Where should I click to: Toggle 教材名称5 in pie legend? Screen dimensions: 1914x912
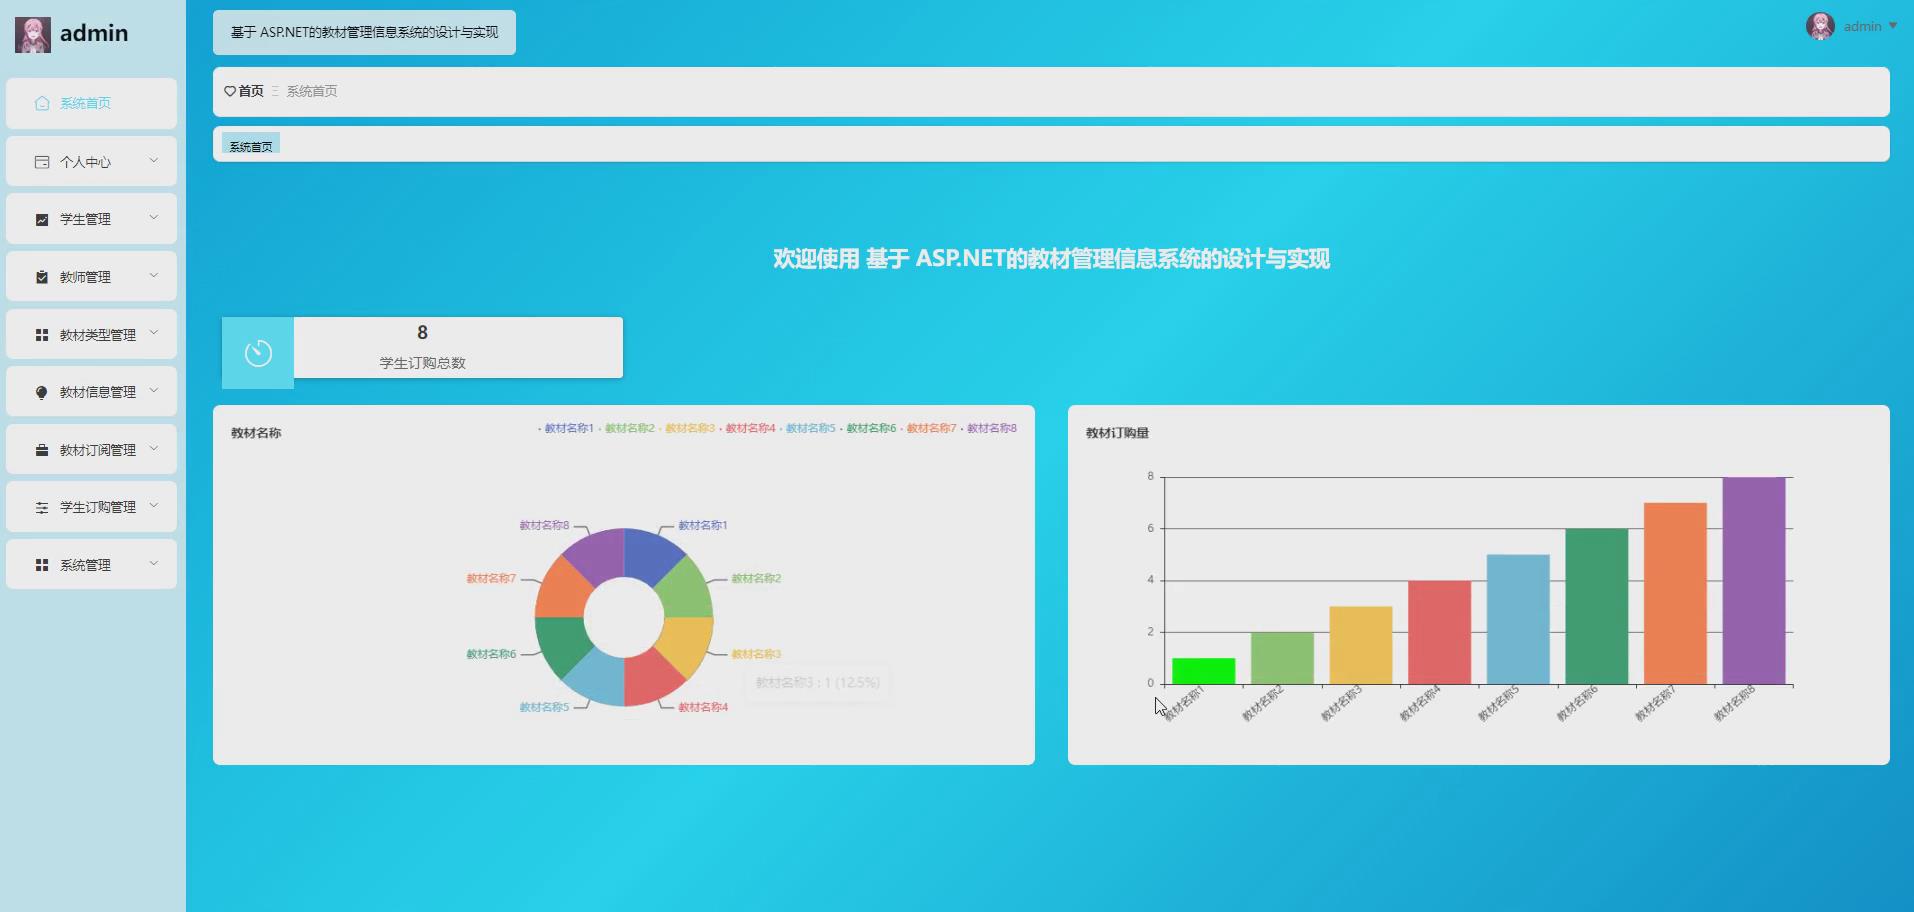807,428
